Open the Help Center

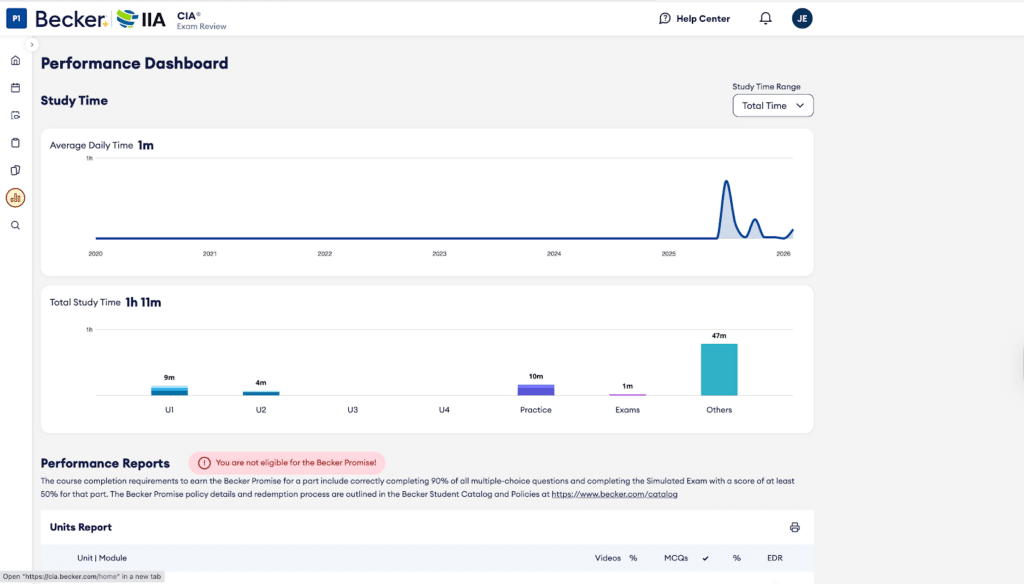click(x=694, y=18)
